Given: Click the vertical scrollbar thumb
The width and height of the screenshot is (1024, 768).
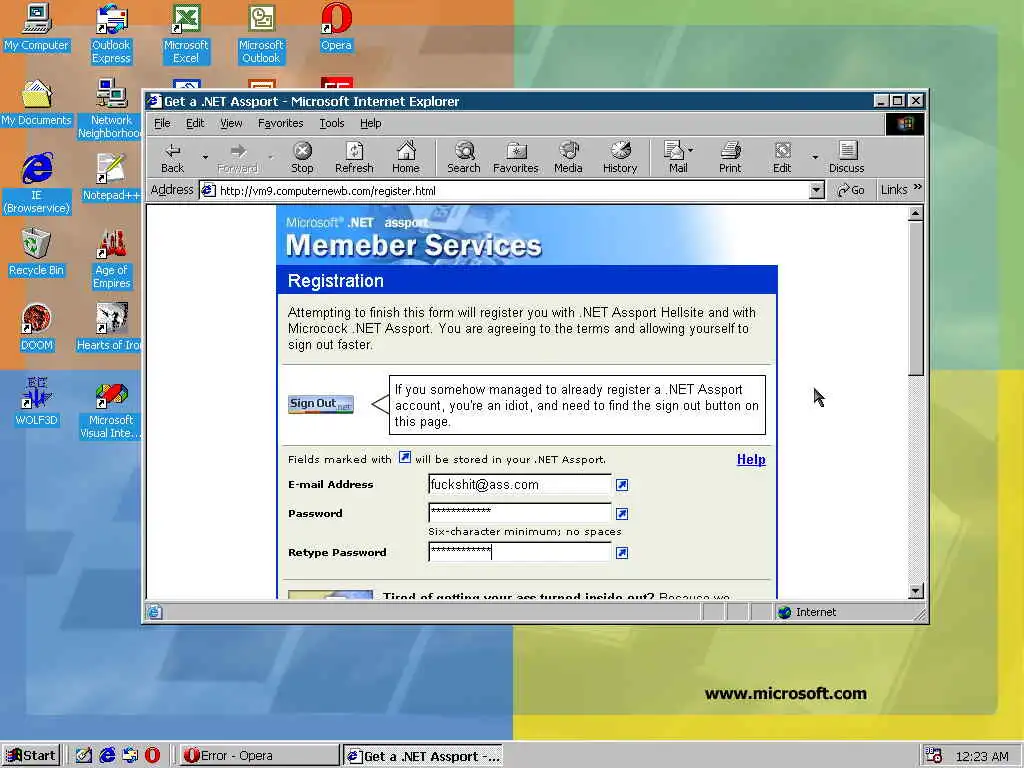Looking at the screenshot, I should [916, 298].
